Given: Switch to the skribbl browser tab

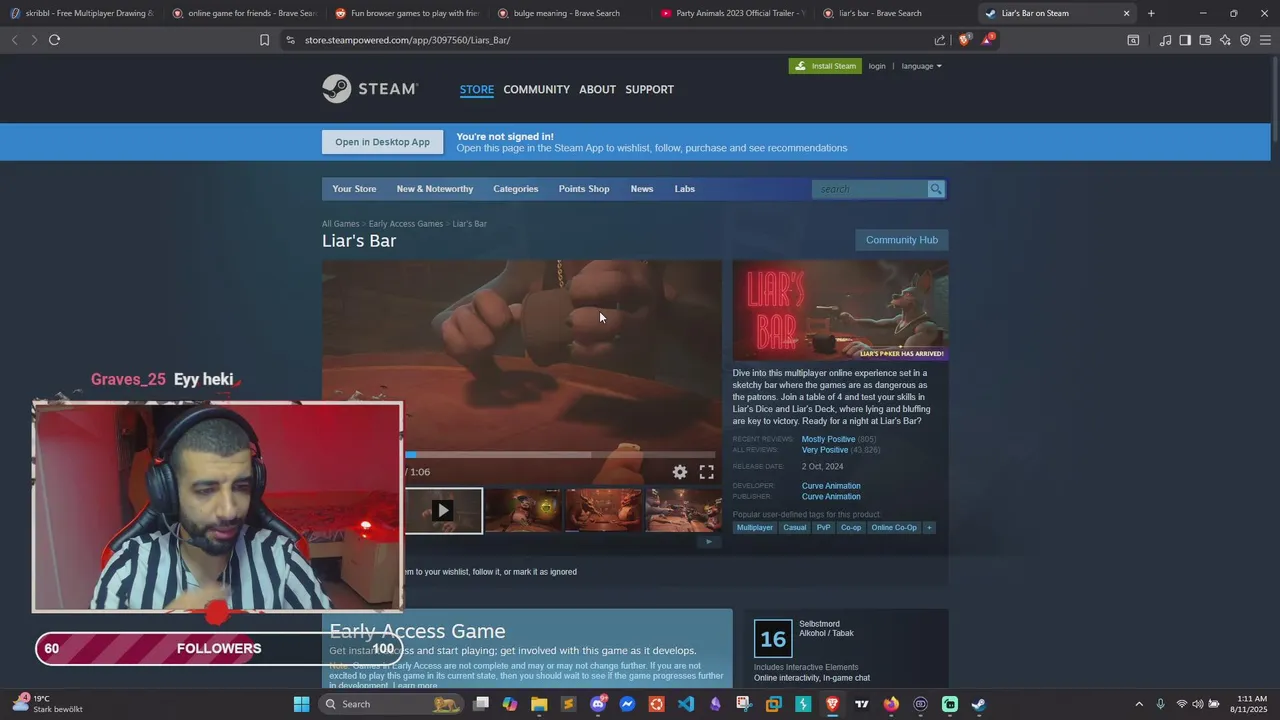Looking at the screenshot, I should 81,13.
